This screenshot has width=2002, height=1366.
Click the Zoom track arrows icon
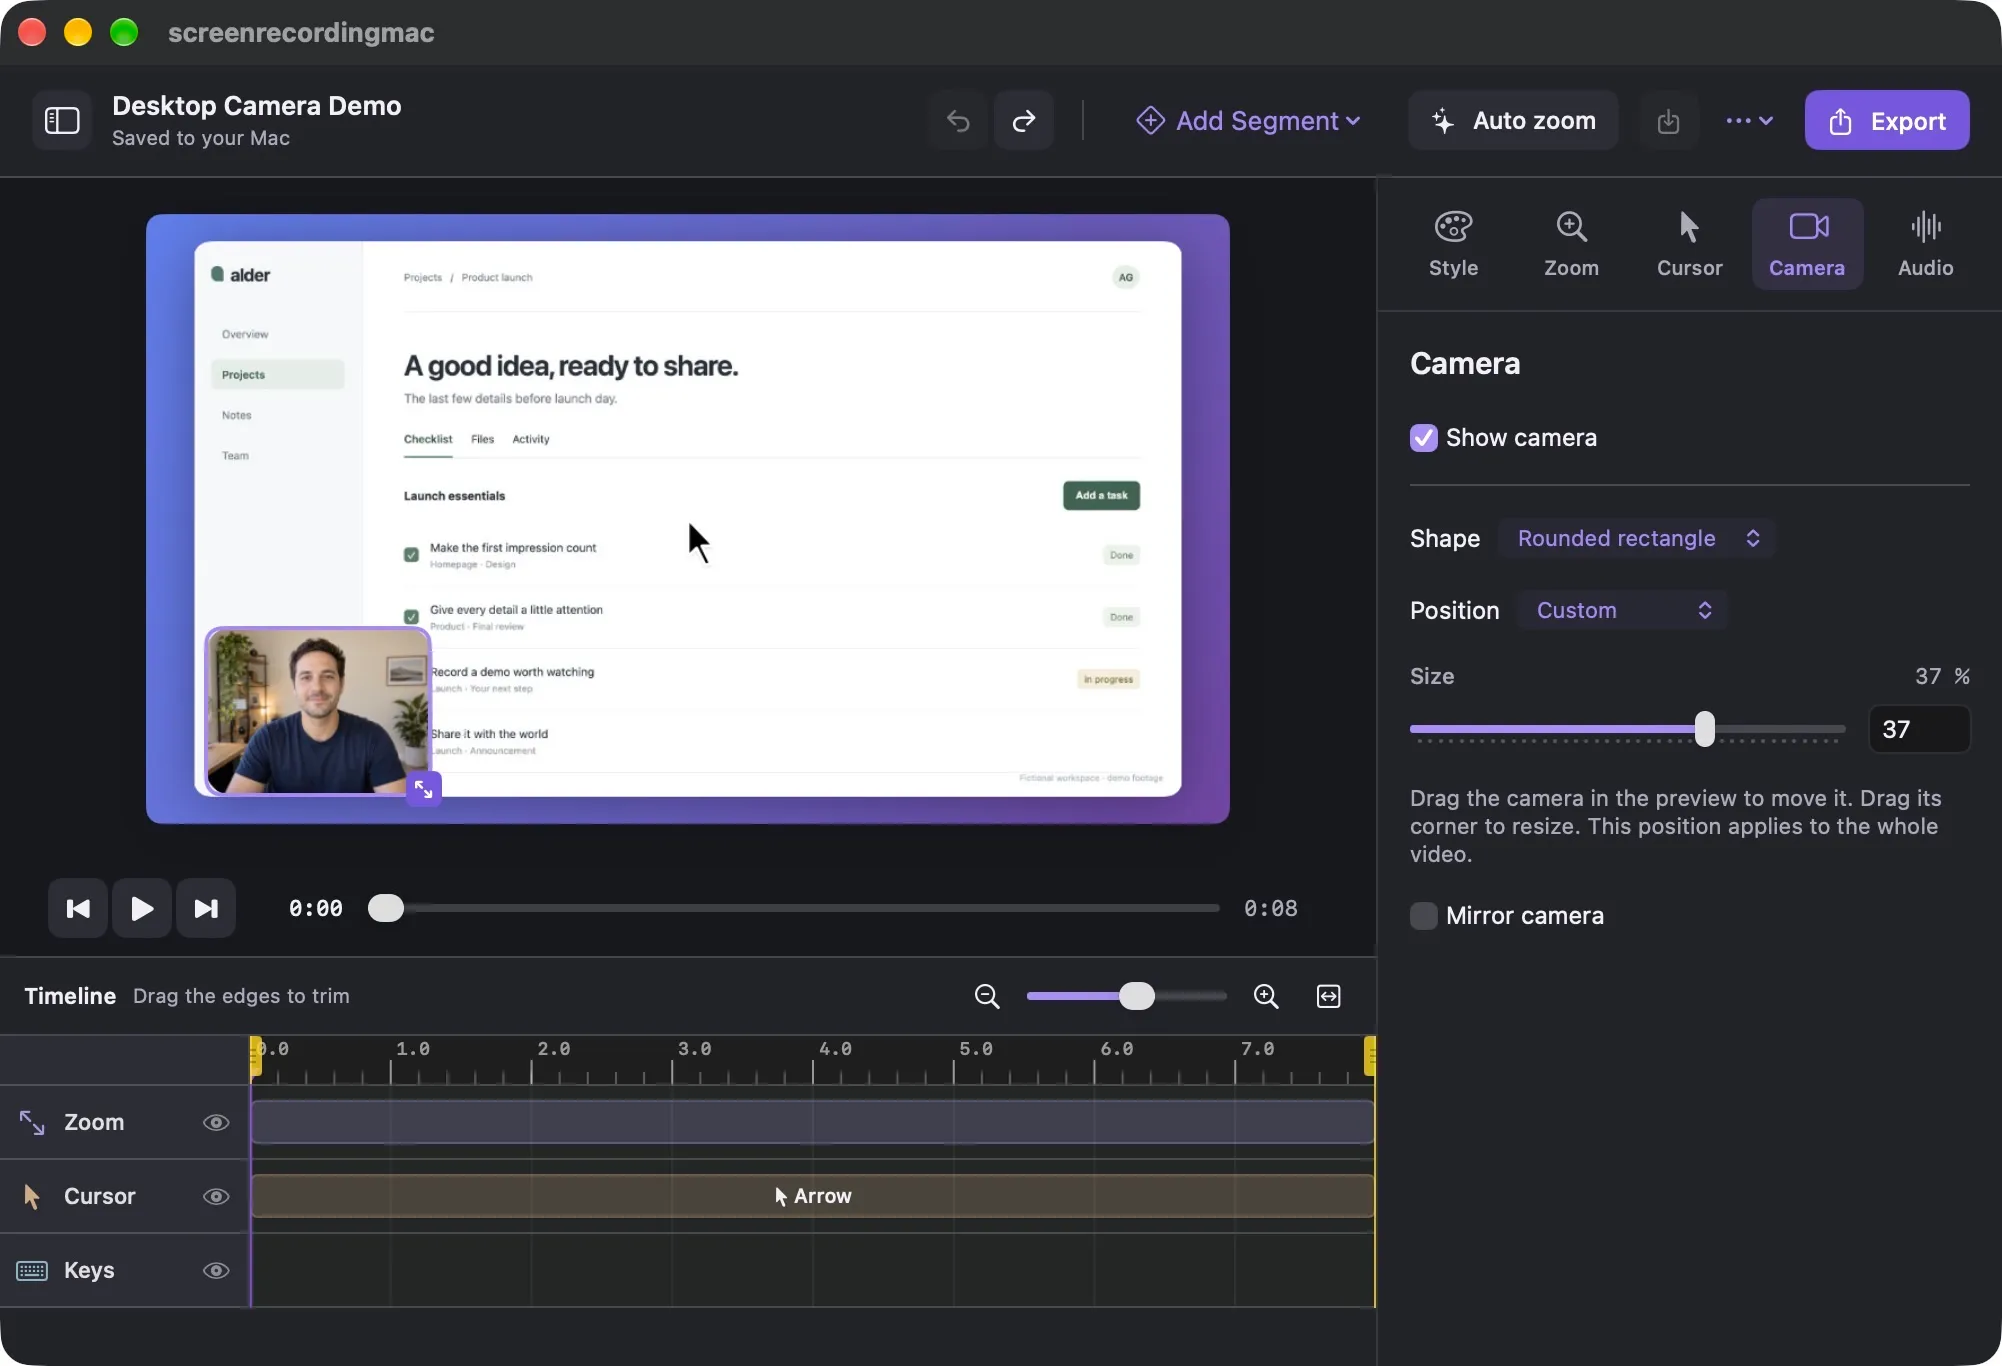click(x=32, y=1123)
